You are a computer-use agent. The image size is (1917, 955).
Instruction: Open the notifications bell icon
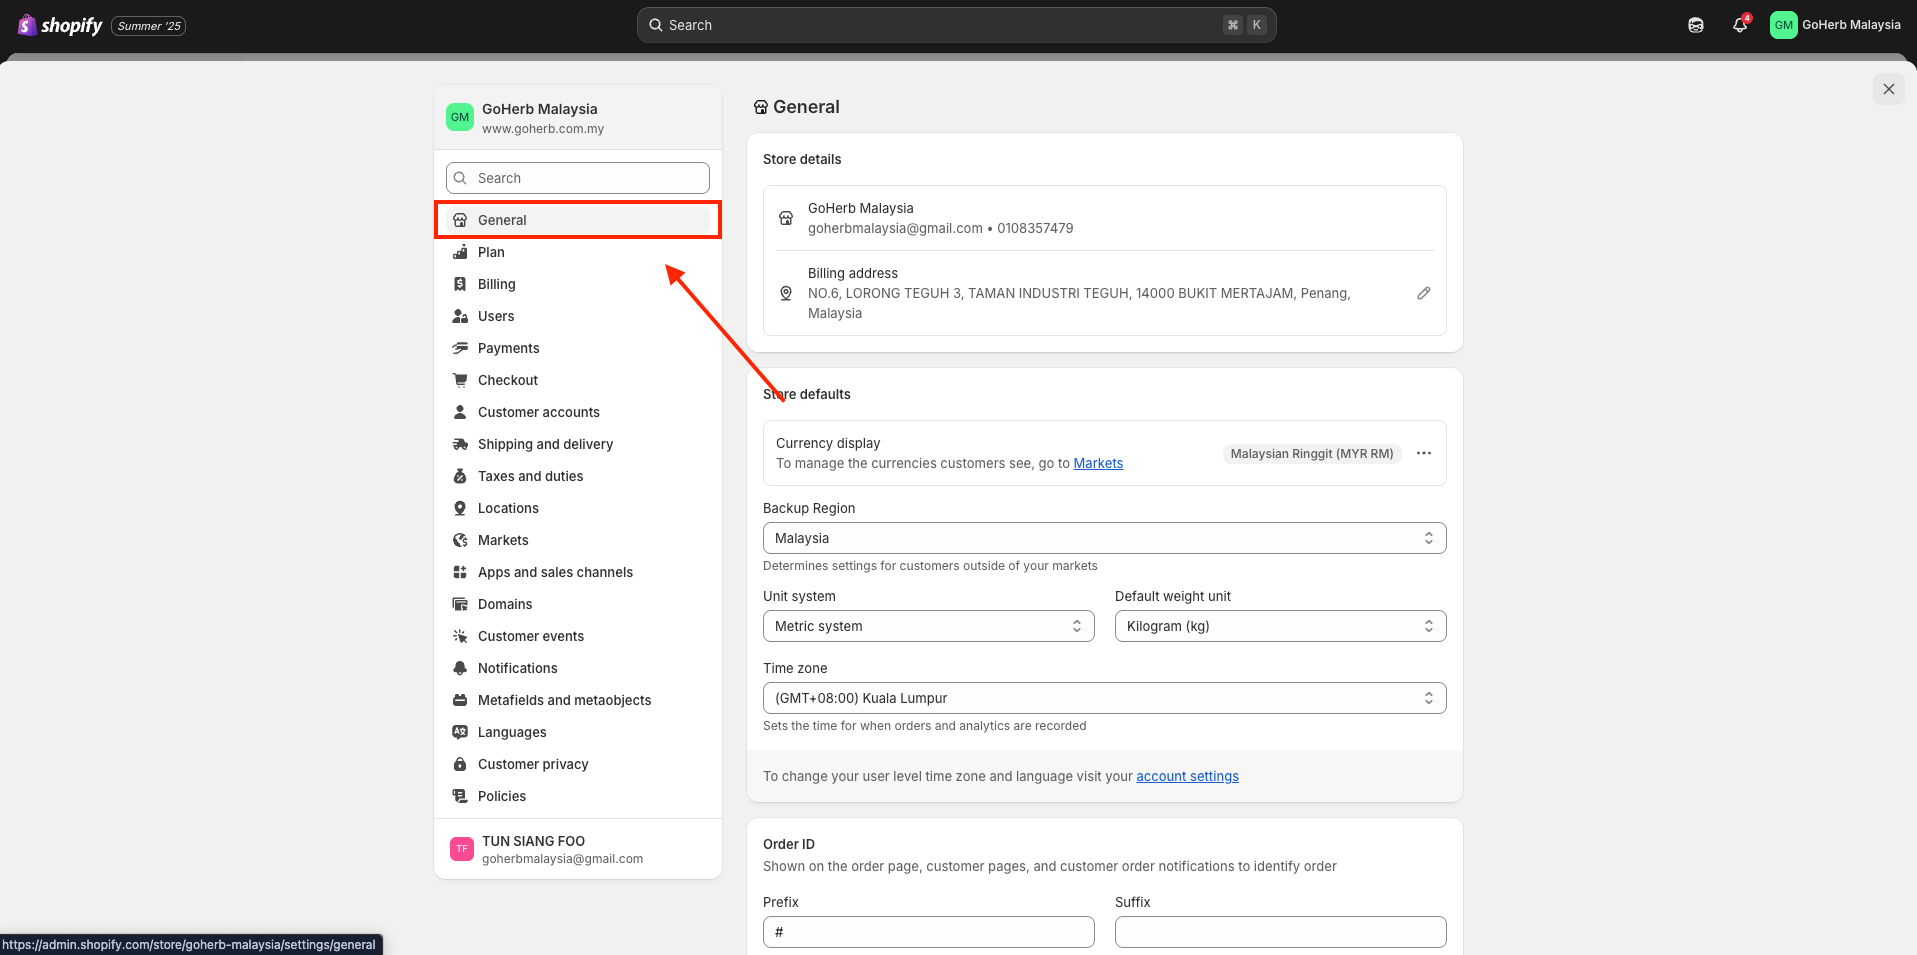tap(1740, 25)
